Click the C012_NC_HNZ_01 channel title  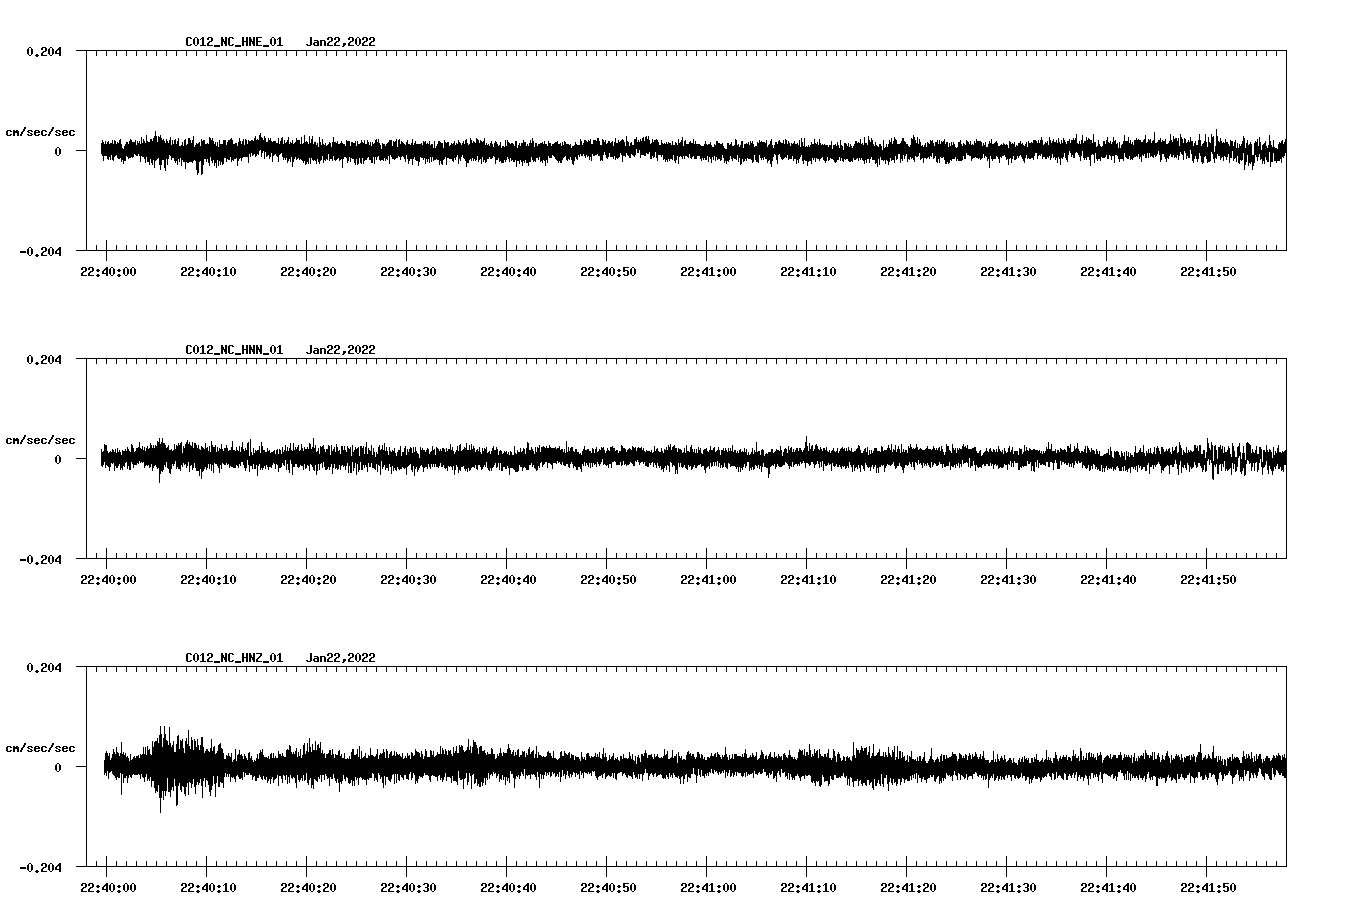click(234, 658)
